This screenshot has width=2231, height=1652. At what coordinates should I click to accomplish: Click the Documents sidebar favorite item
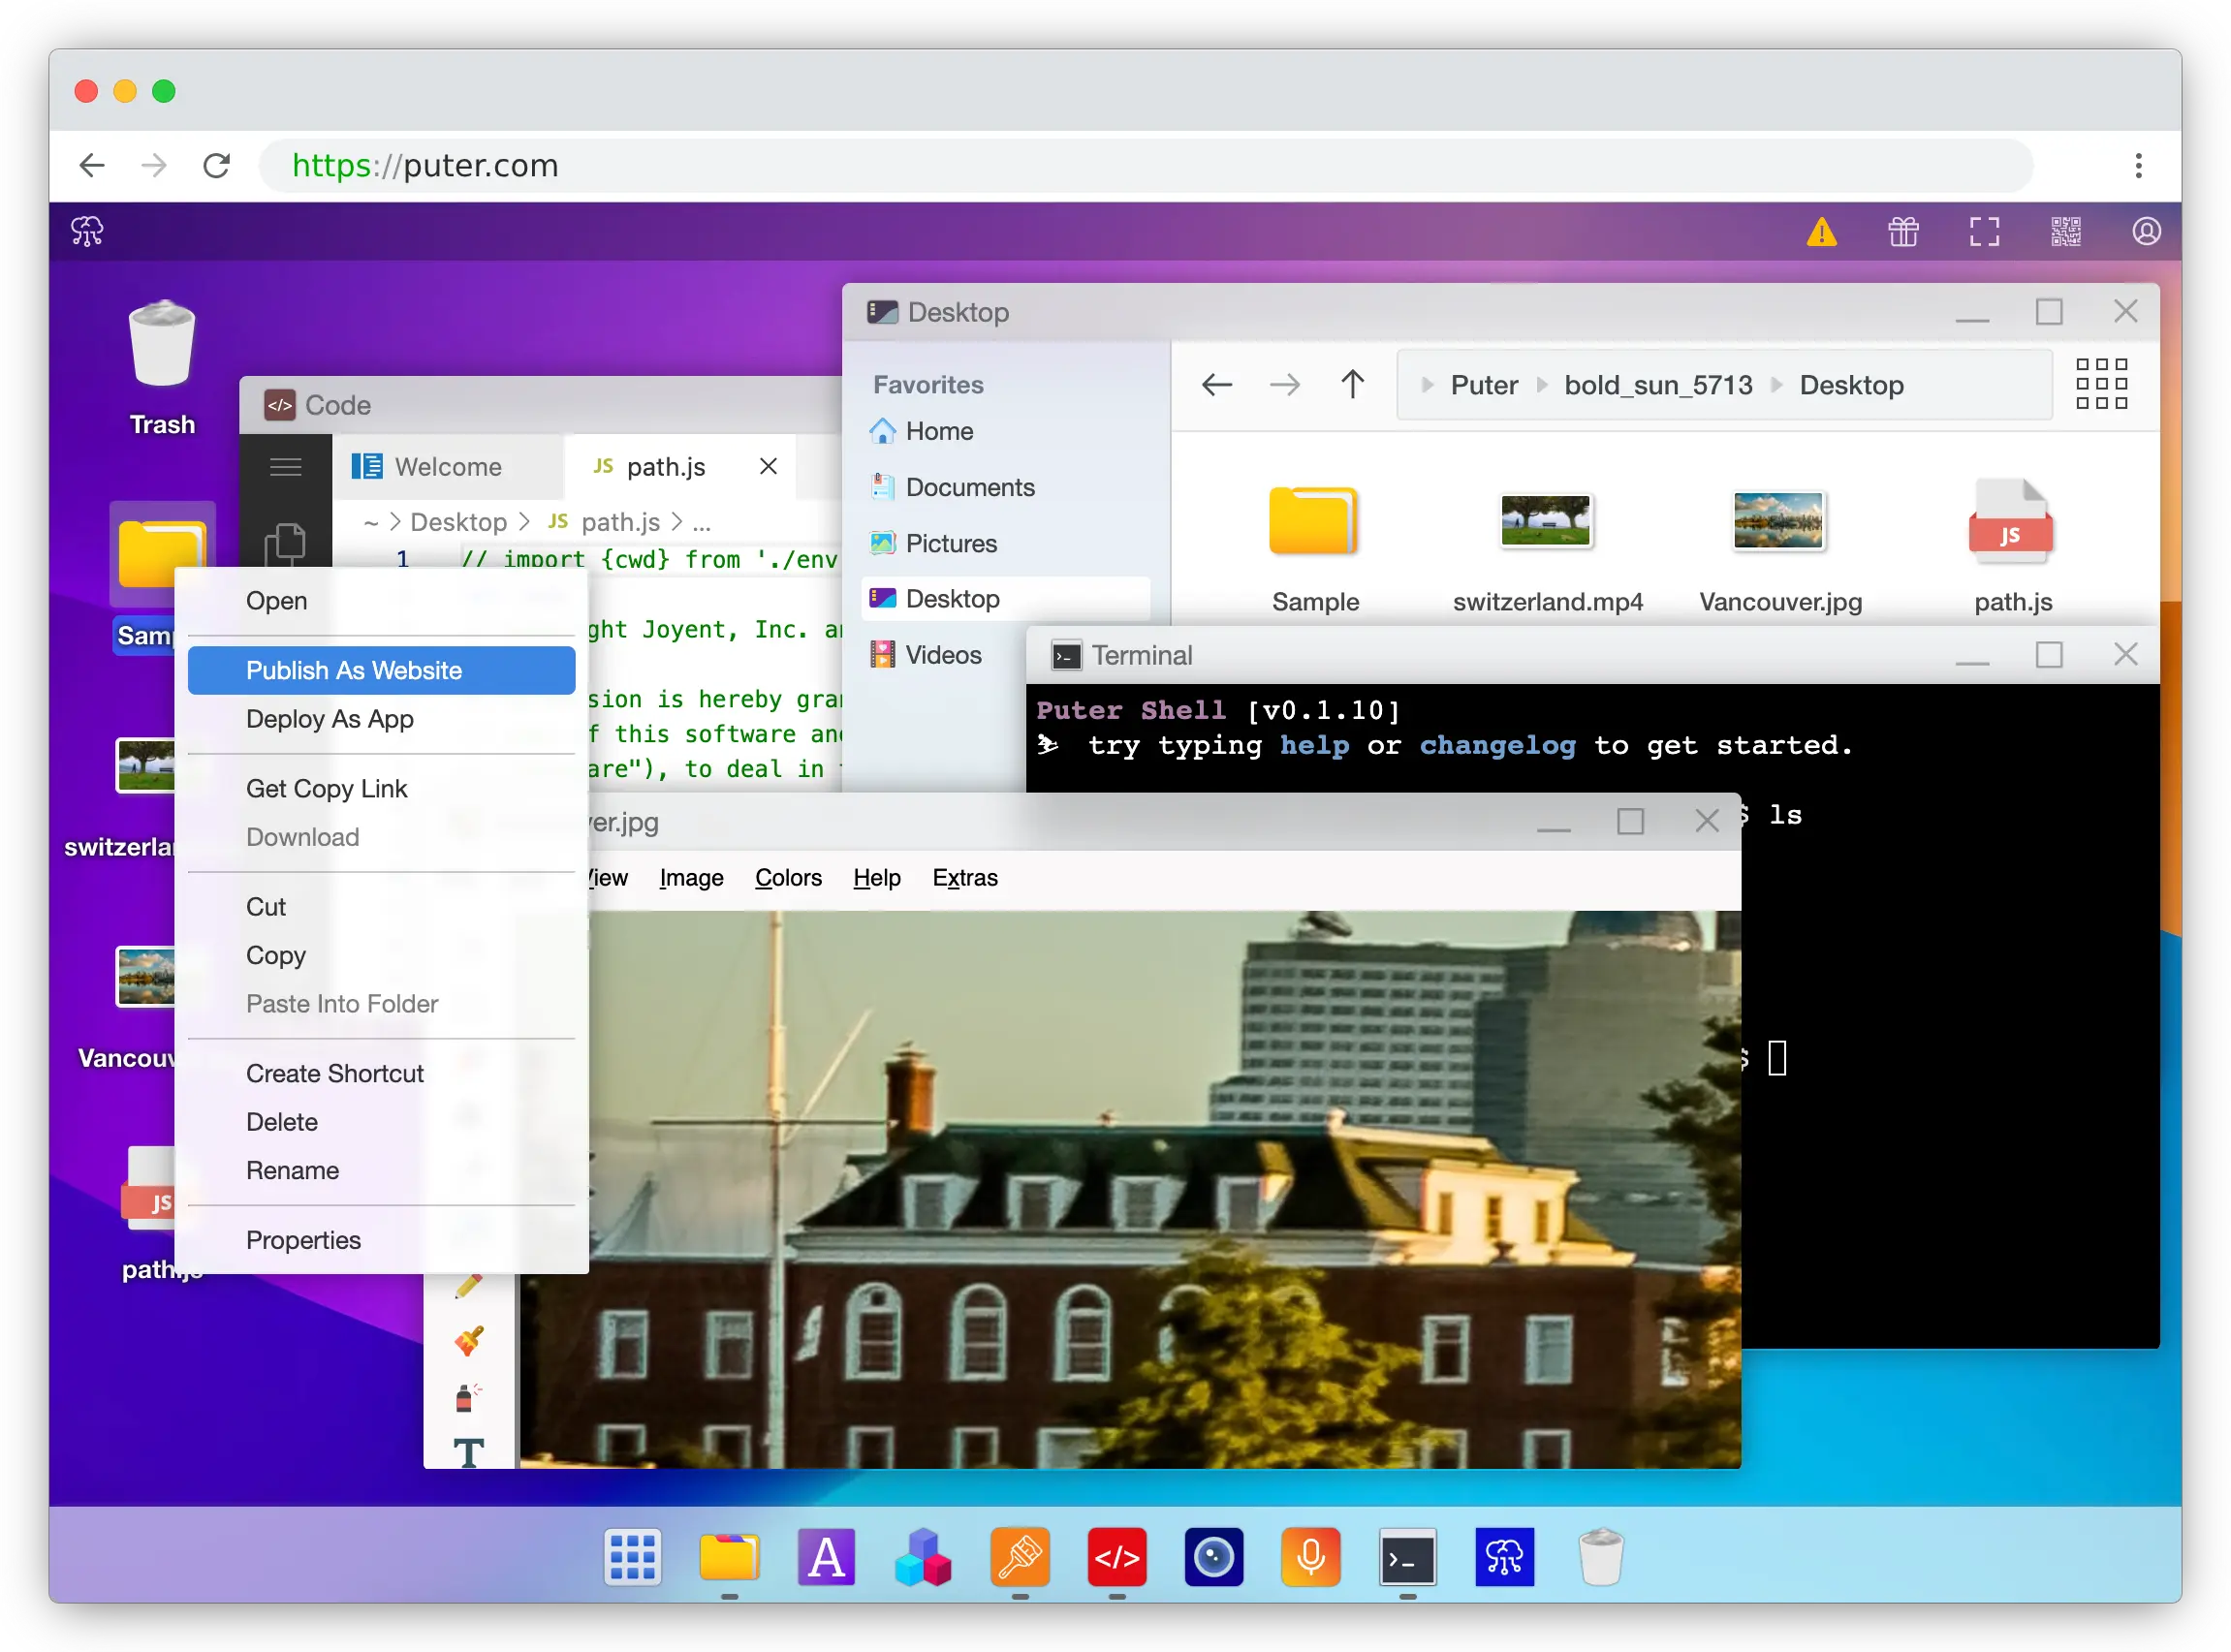(x=970, y=487)
